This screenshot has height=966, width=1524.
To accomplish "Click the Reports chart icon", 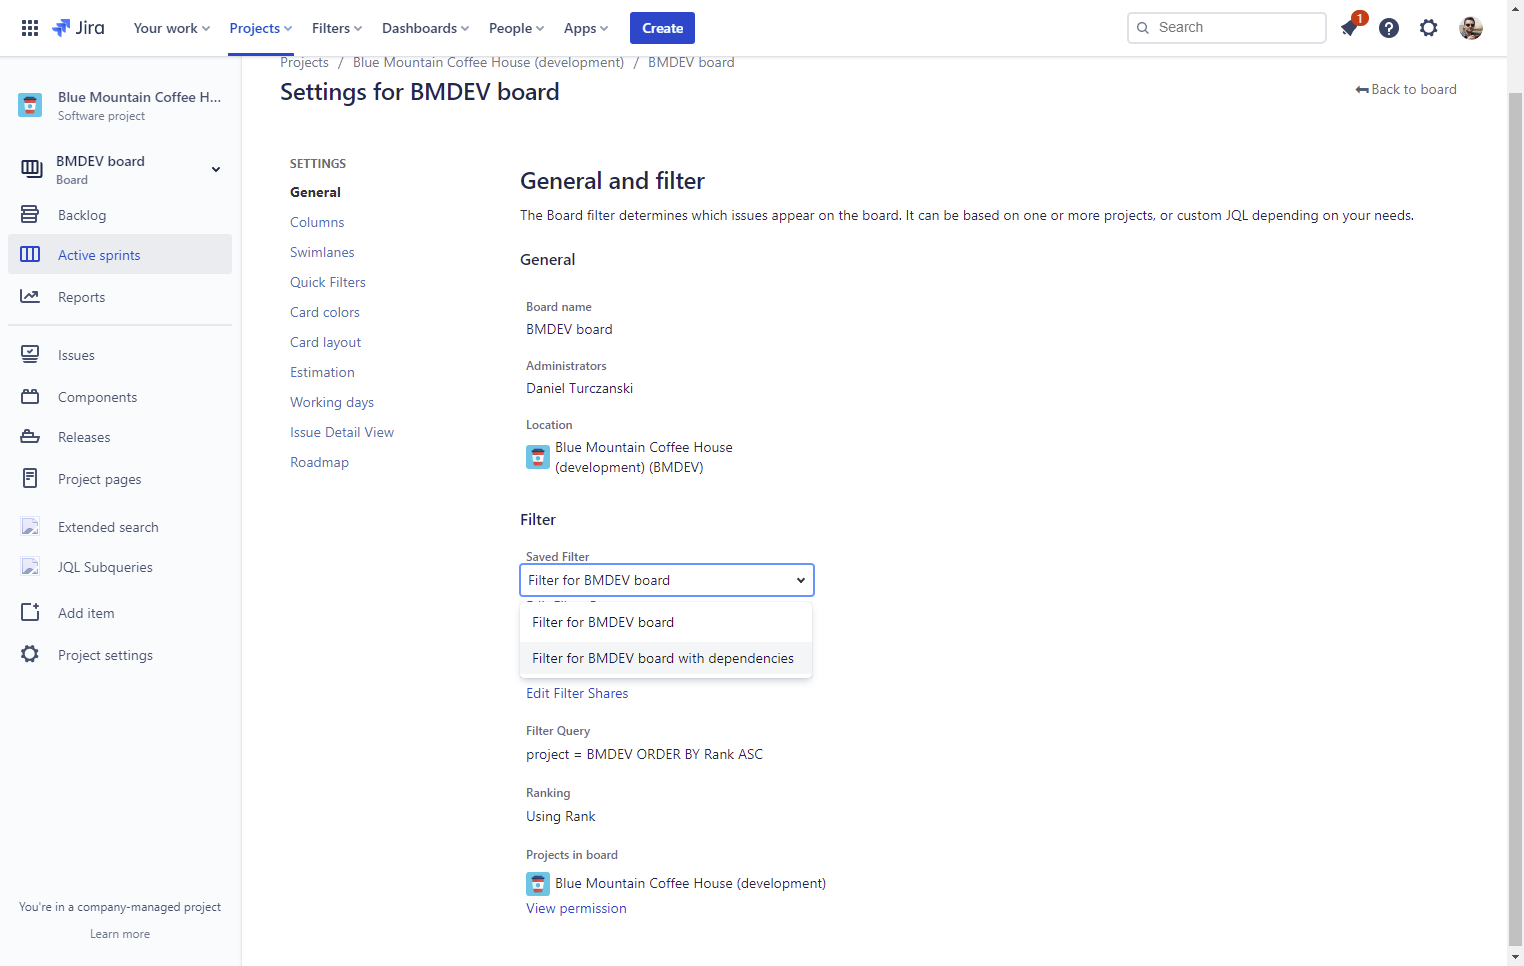I will (x=30, y=297).
